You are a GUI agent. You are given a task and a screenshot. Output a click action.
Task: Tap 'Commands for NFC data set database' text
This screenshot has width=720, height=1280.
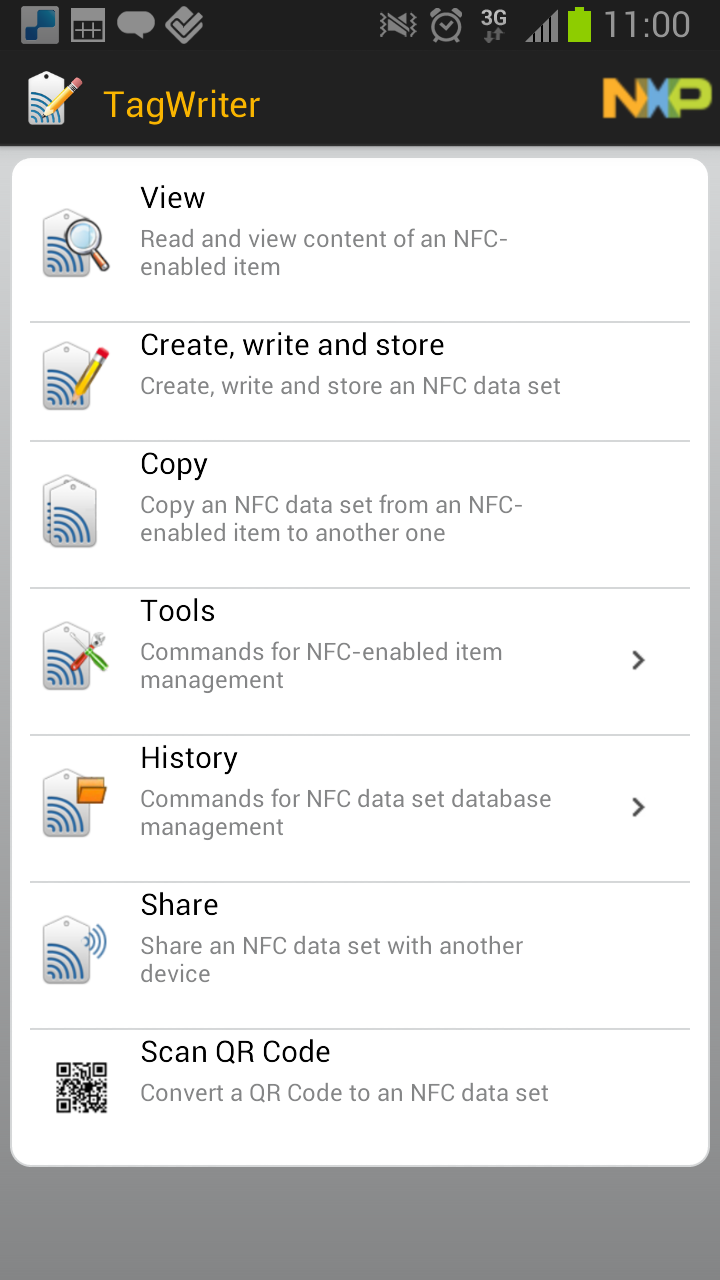(x=346, y=813)
